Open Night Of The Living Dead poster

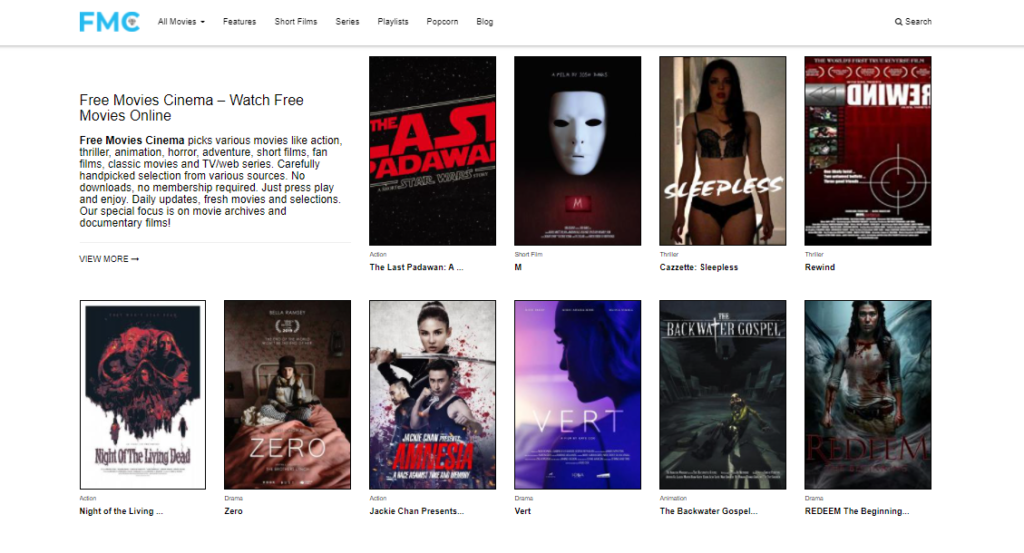(142, 394)
